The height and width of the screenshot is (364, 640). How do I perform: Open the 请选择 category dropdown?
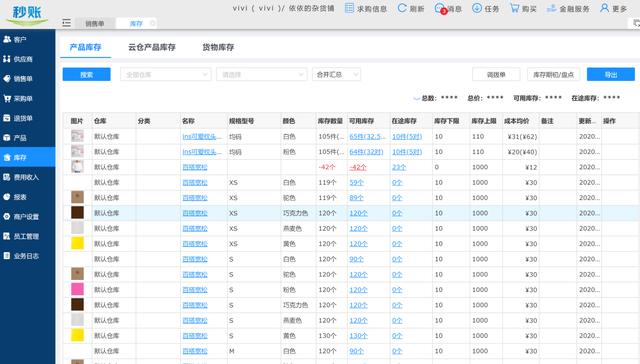[261, 75]
